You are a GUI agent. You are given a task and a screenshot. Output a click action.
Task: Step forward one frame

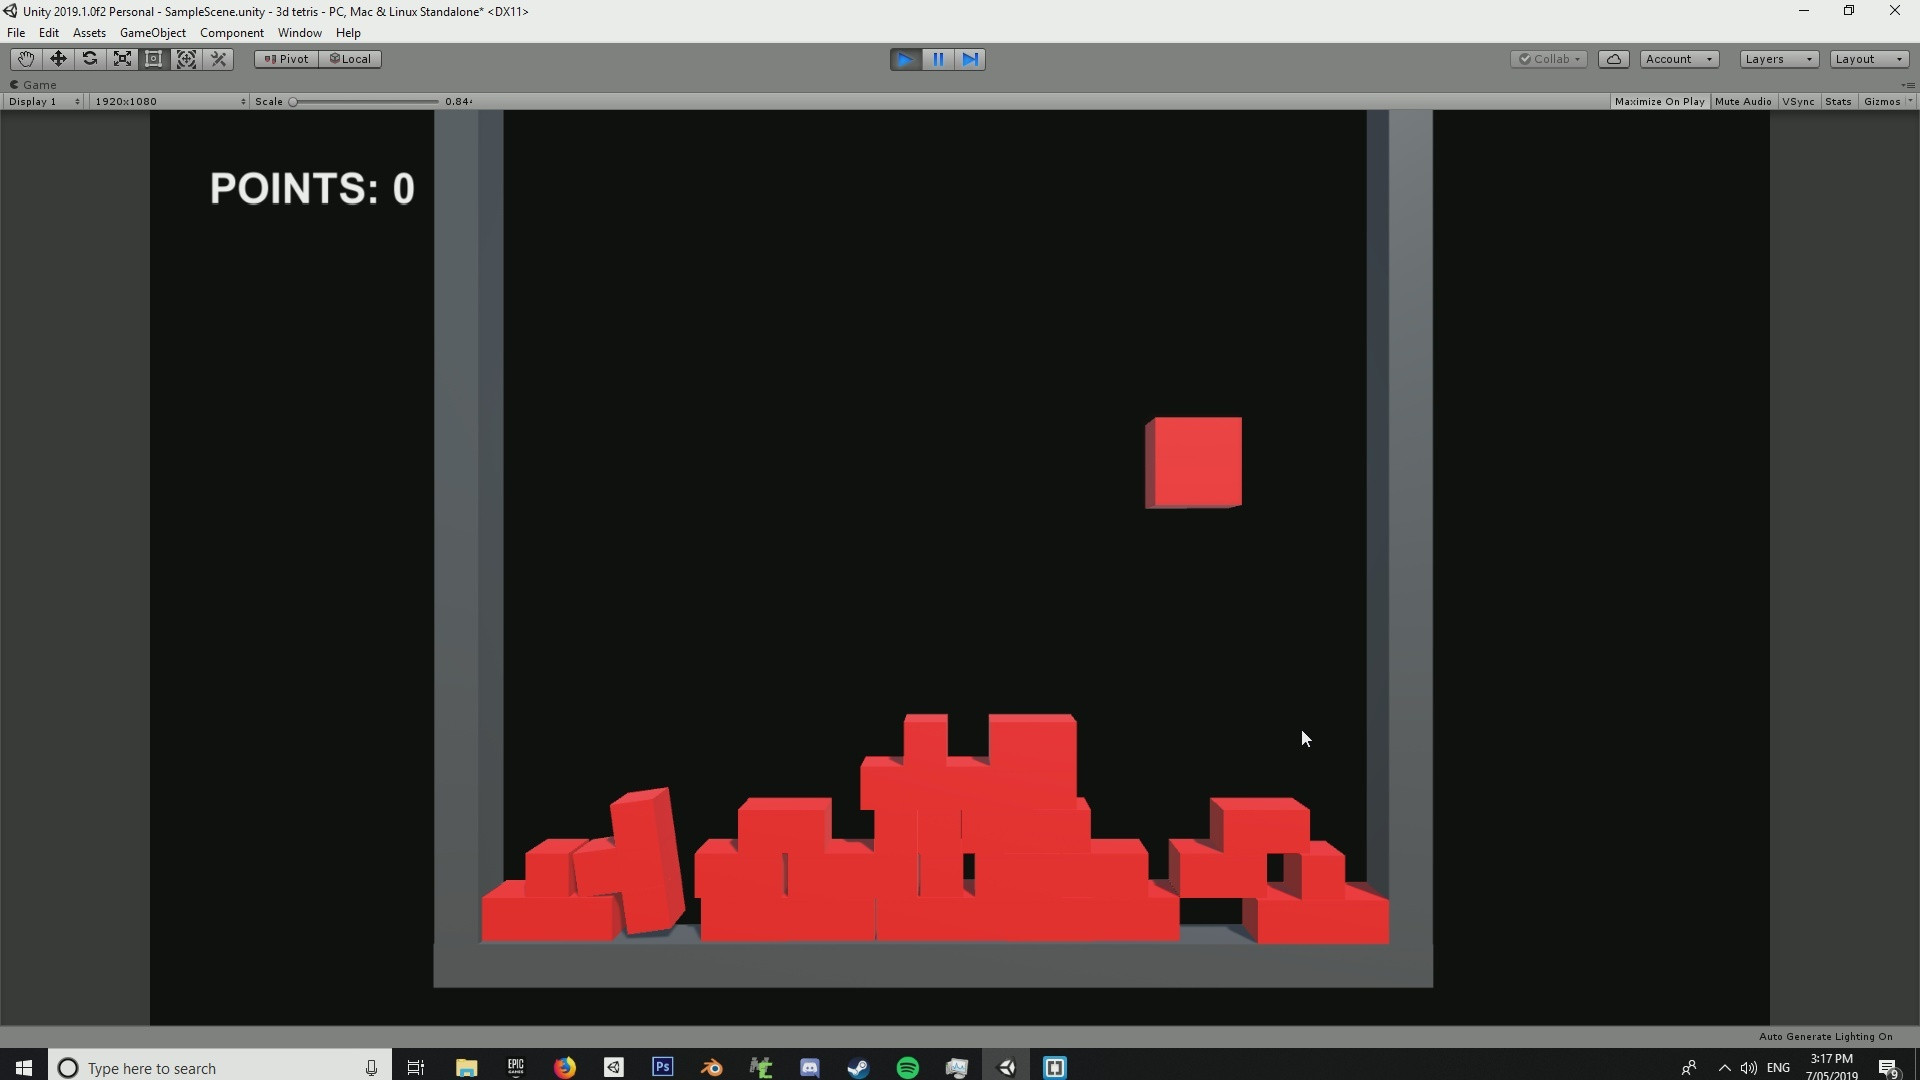pos(970,59)
